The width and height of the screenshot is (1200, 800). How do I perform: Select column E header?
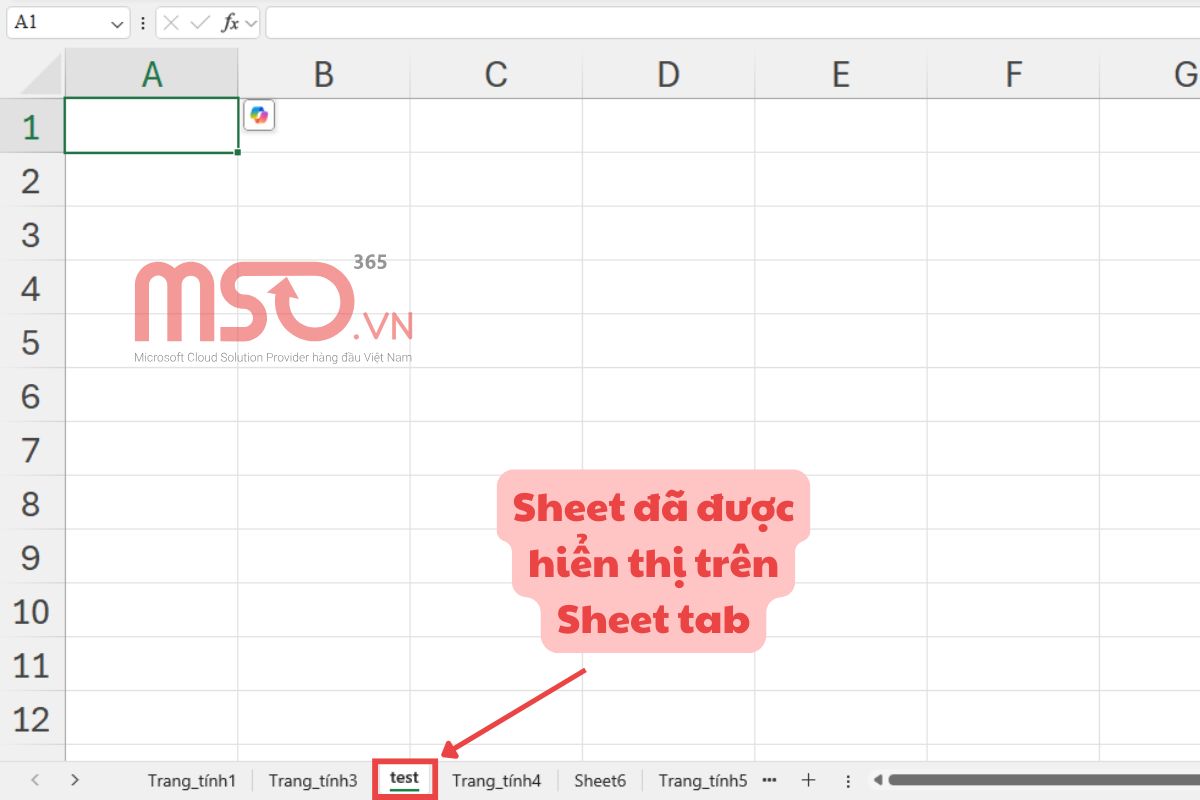pyautogui.click(x=840, y=74)
